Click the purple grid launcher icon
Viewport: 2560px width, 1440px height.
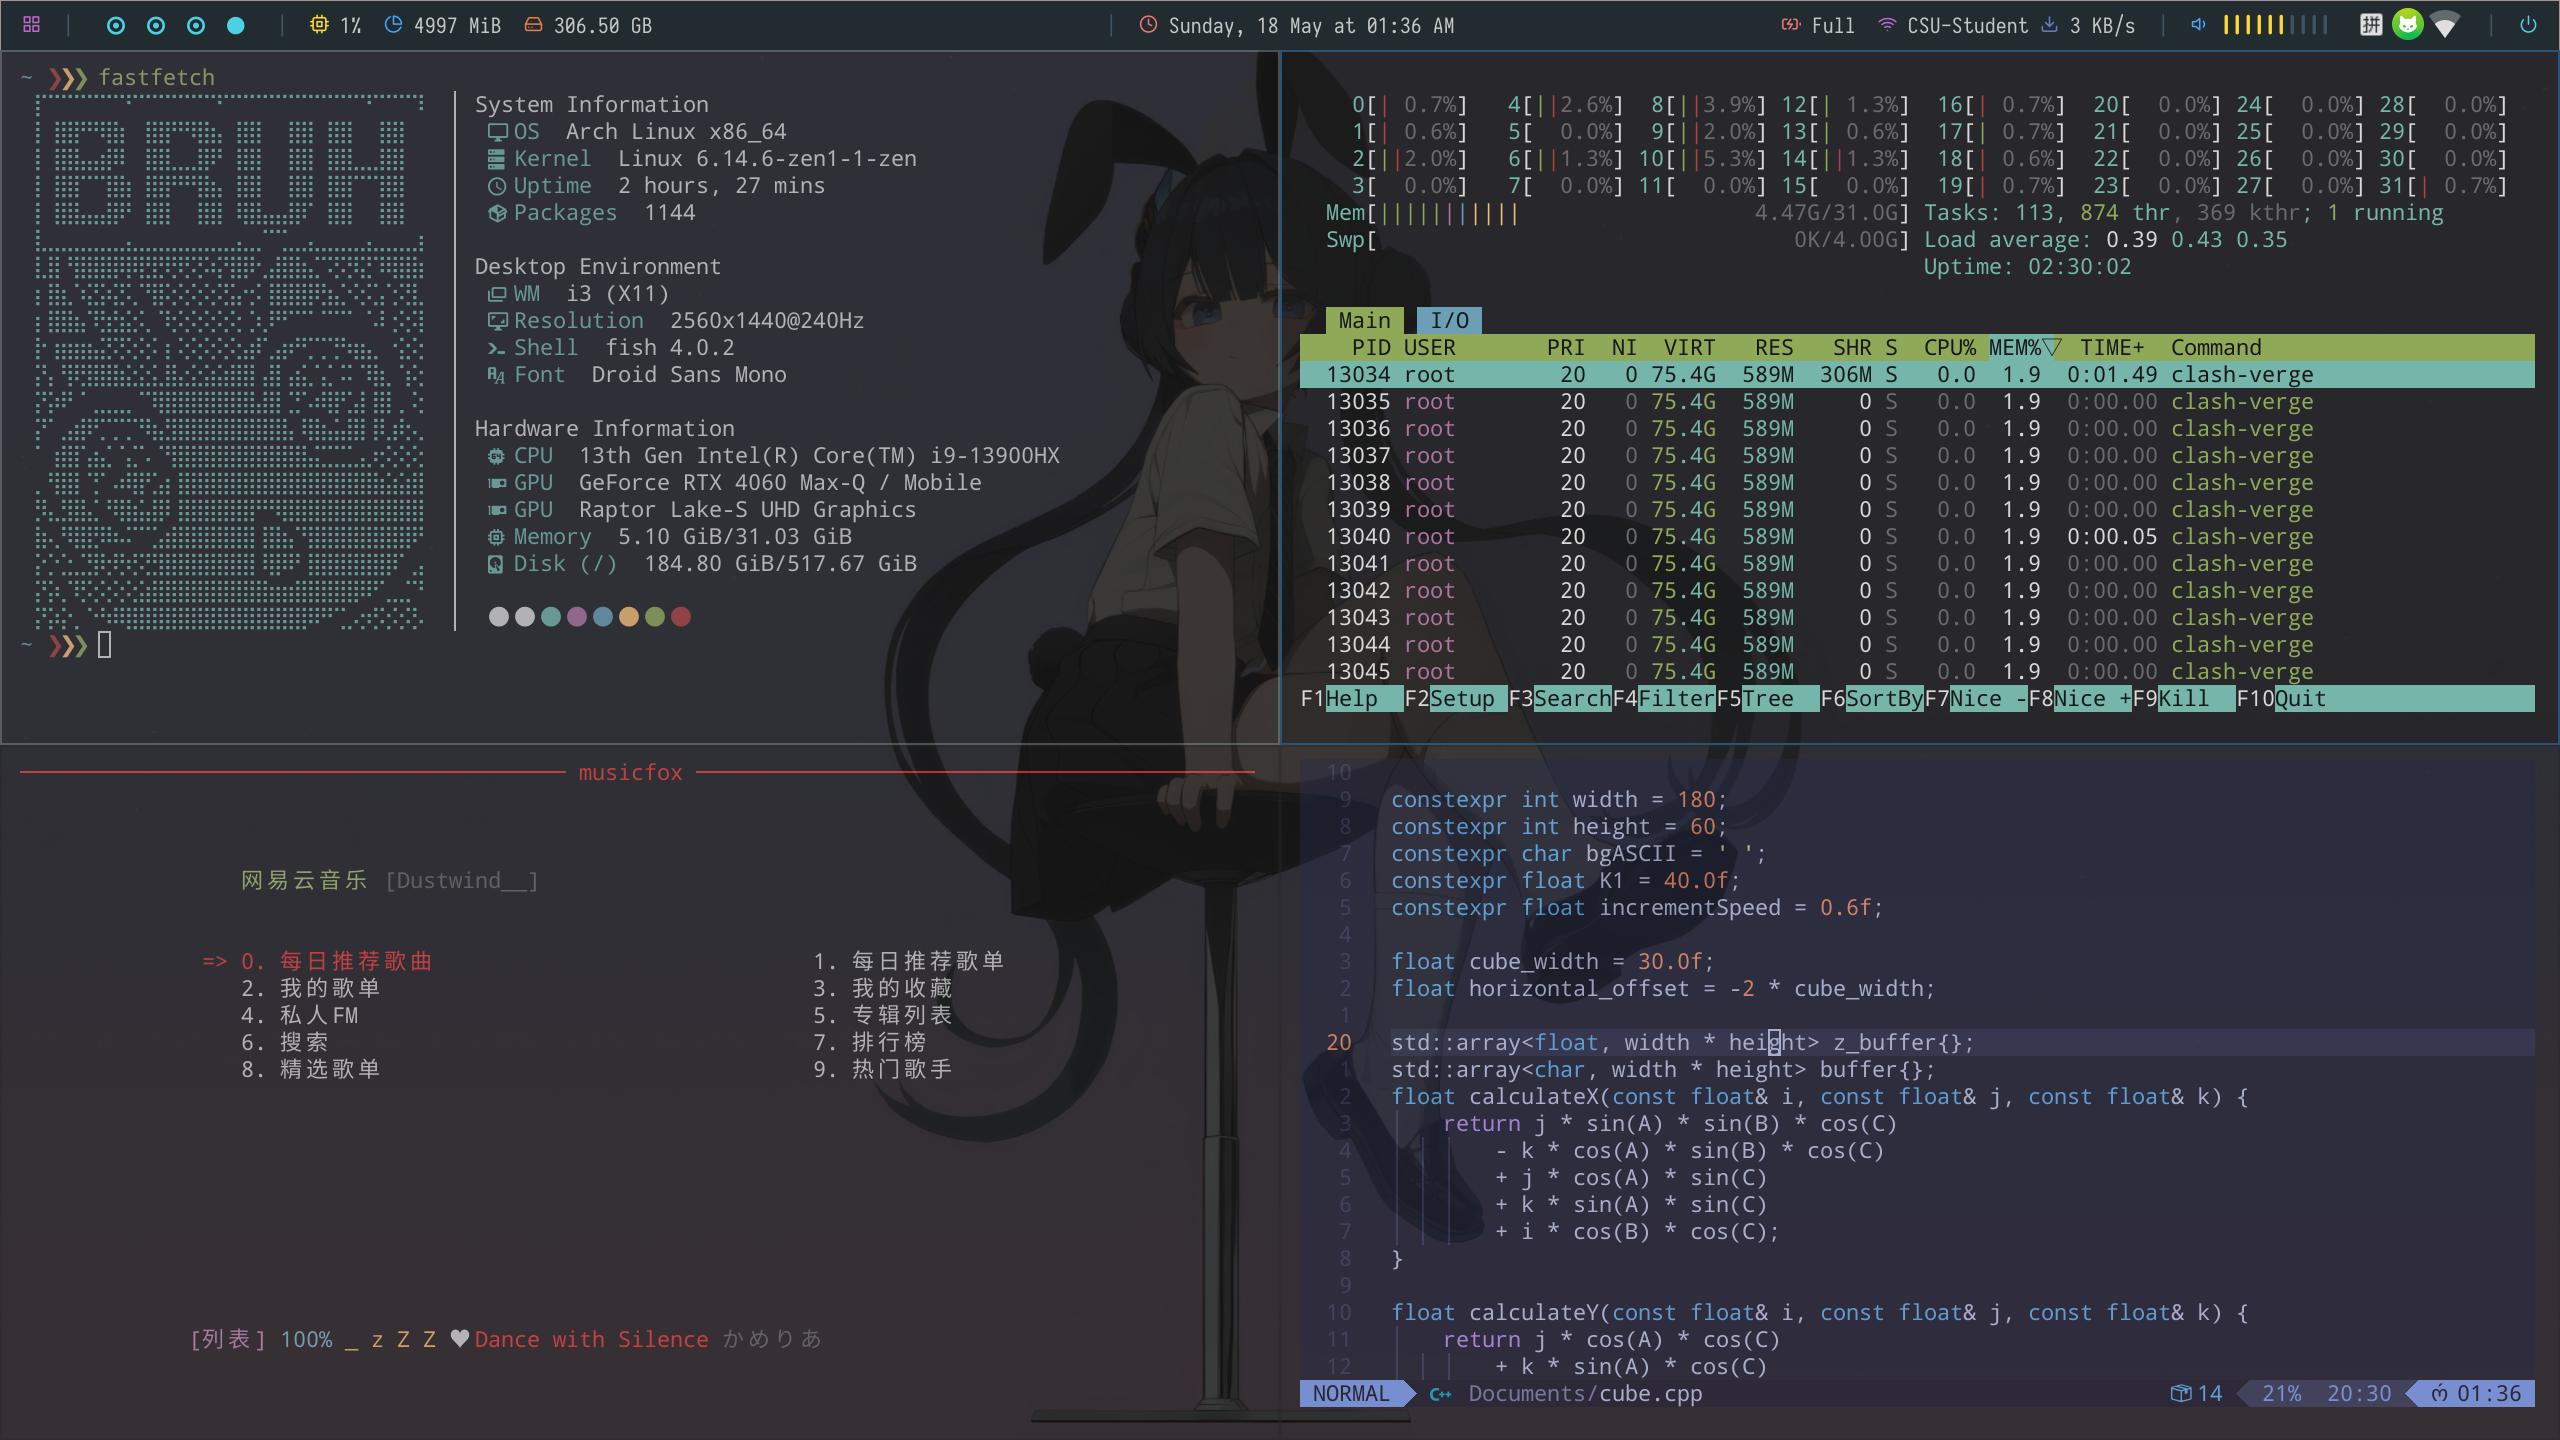coord(31,25)
